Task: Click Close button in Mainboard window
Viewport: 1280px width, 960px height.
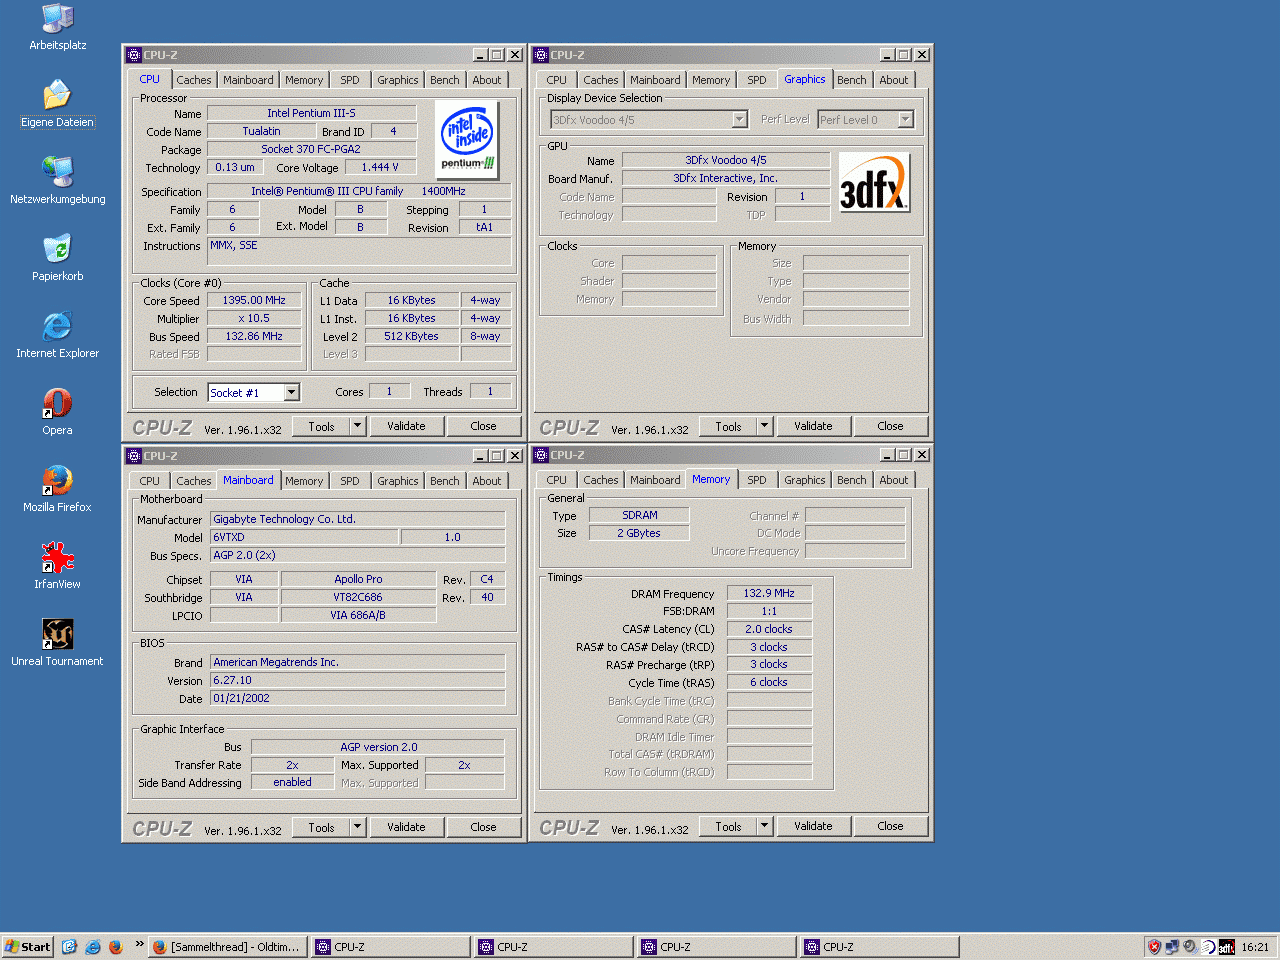Action: tap(483, 827)
